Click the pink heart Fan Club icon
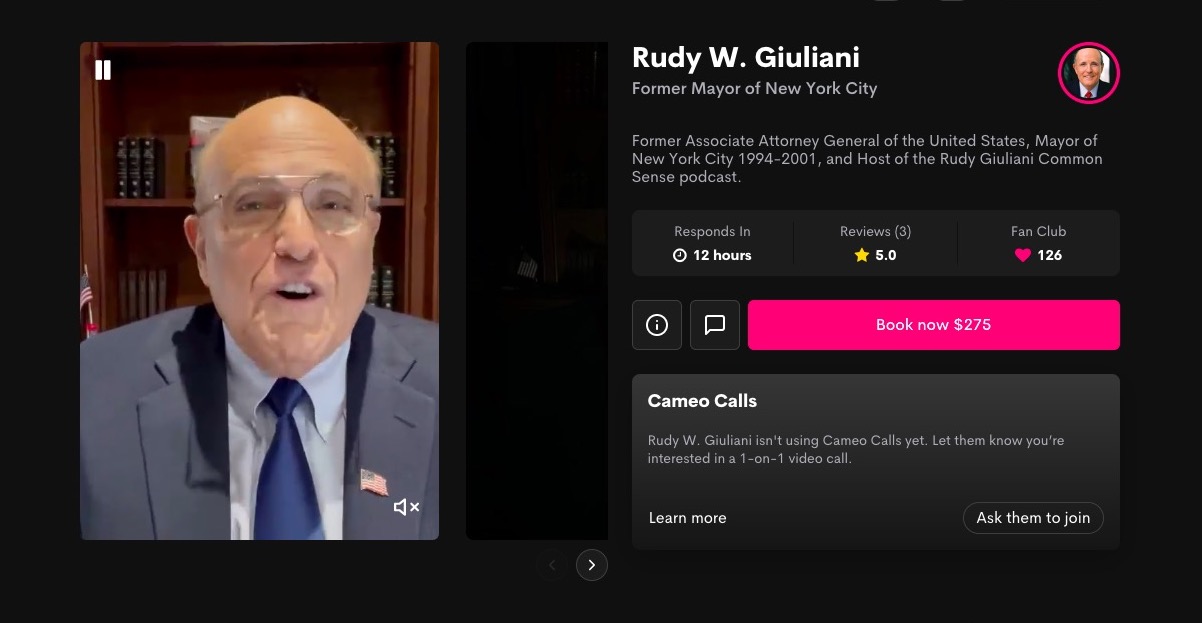This screenshot has width=1202, height=623. [x=1022, y=255]
